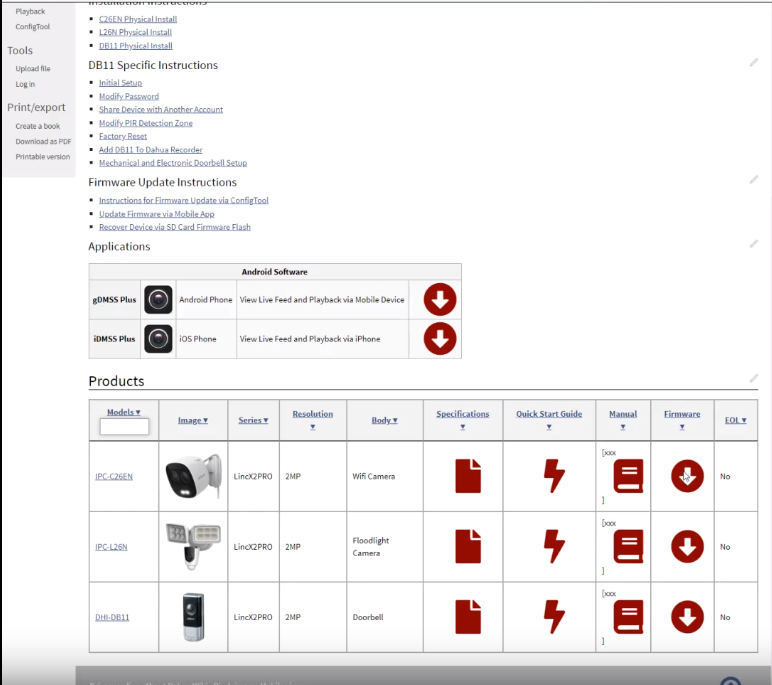Sort table by EOL column

coord(736,420)
